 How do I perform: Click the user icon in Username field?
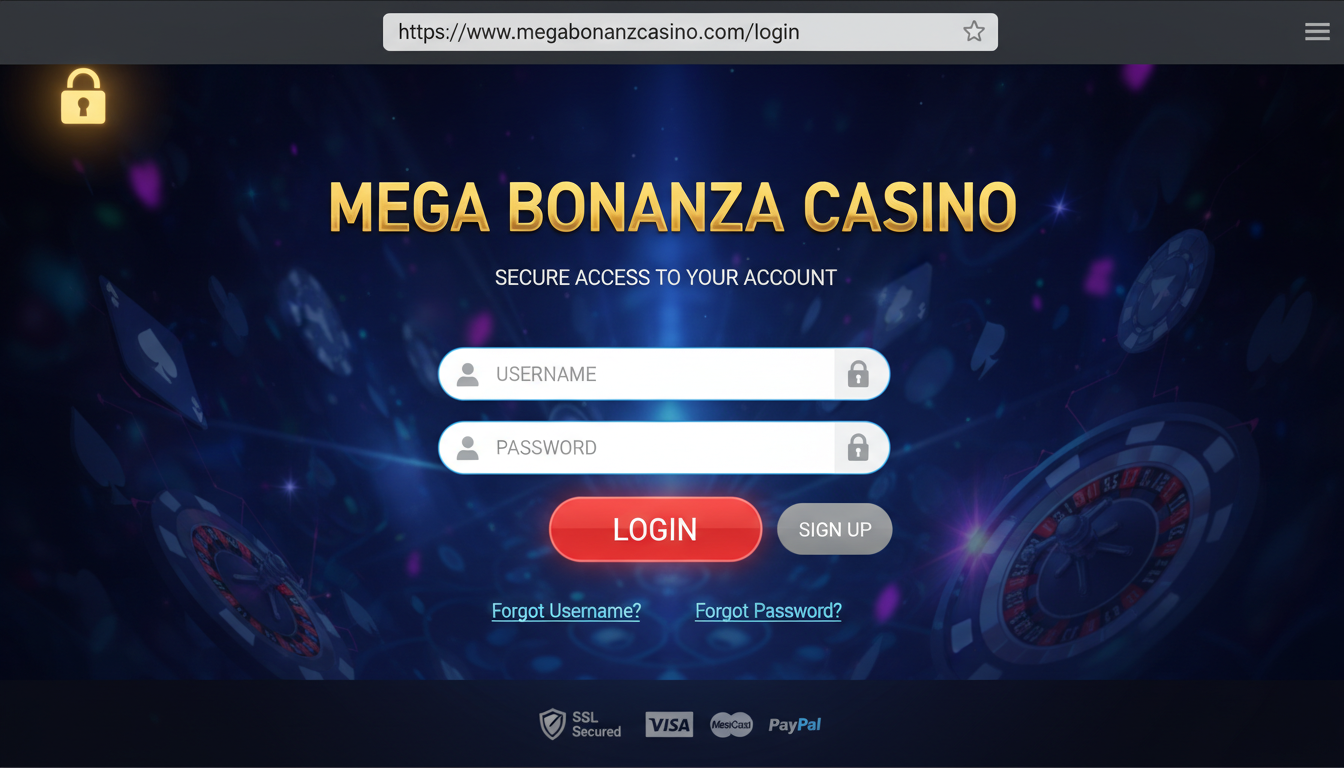pyautogui.click(x=467, y=375)
